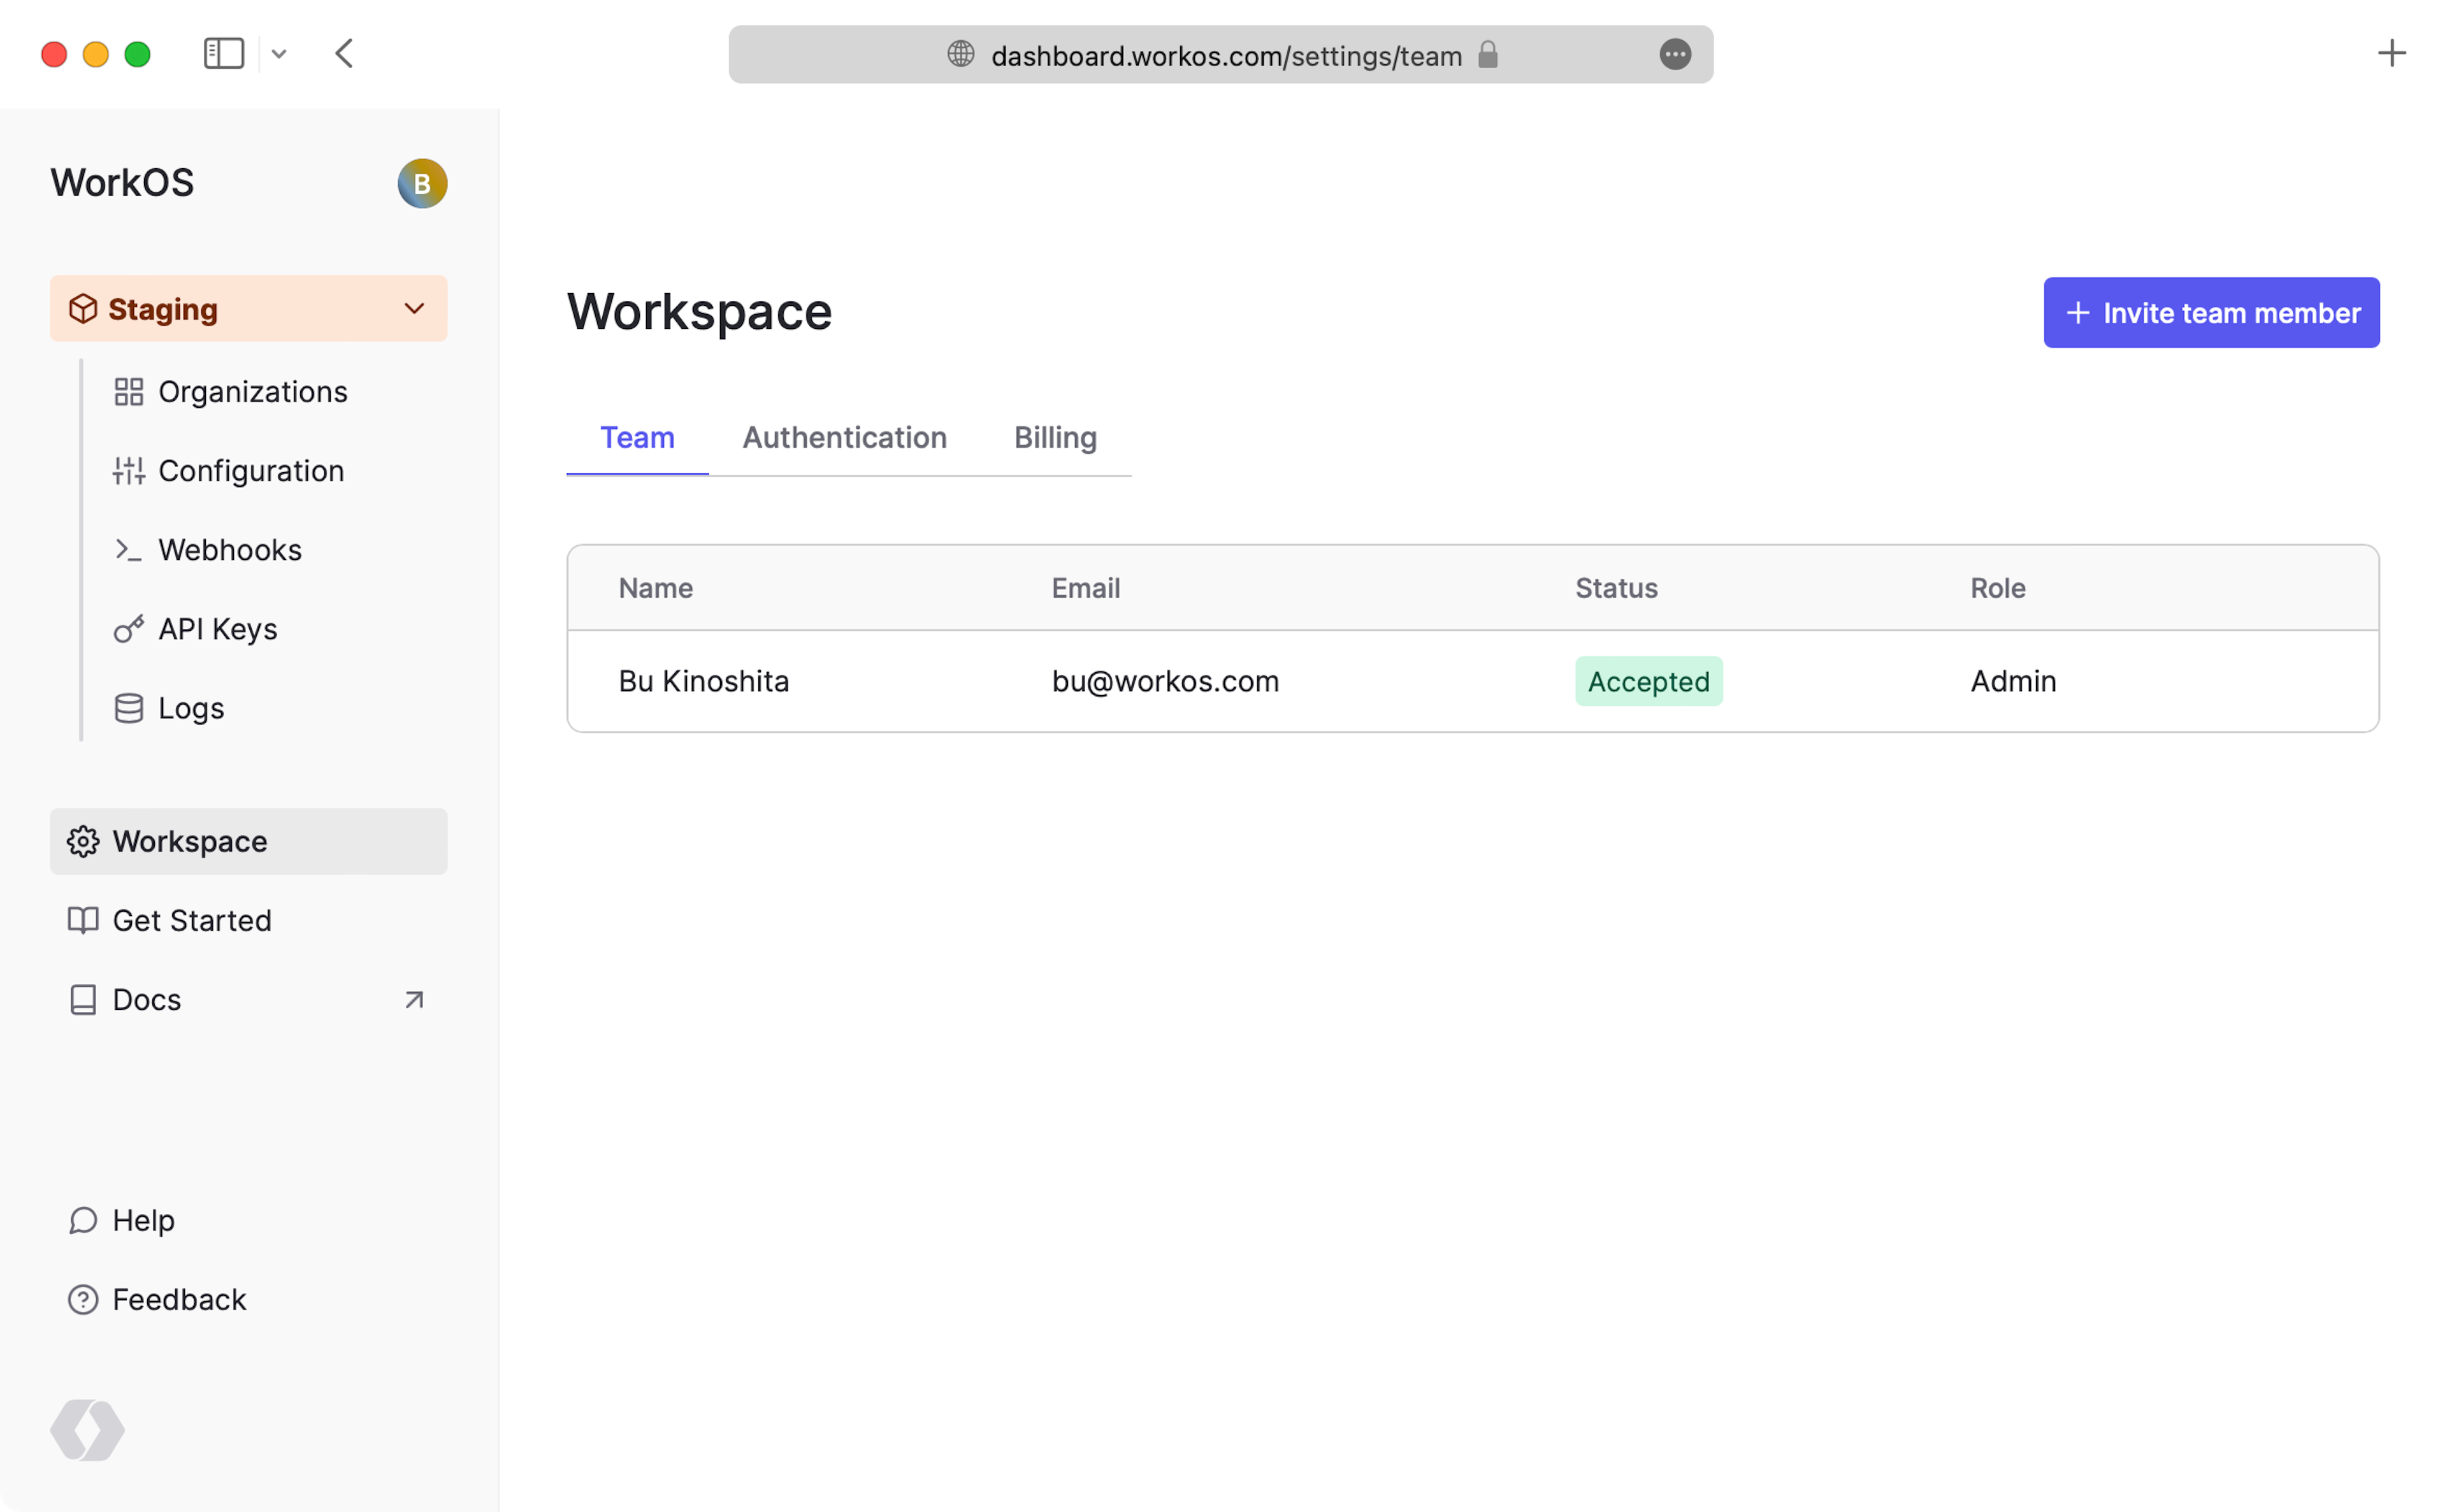This screenshot has height=1512, width=2447.
Task: Click the Webhooks terminal icon
Action: (x=129, y=550)
